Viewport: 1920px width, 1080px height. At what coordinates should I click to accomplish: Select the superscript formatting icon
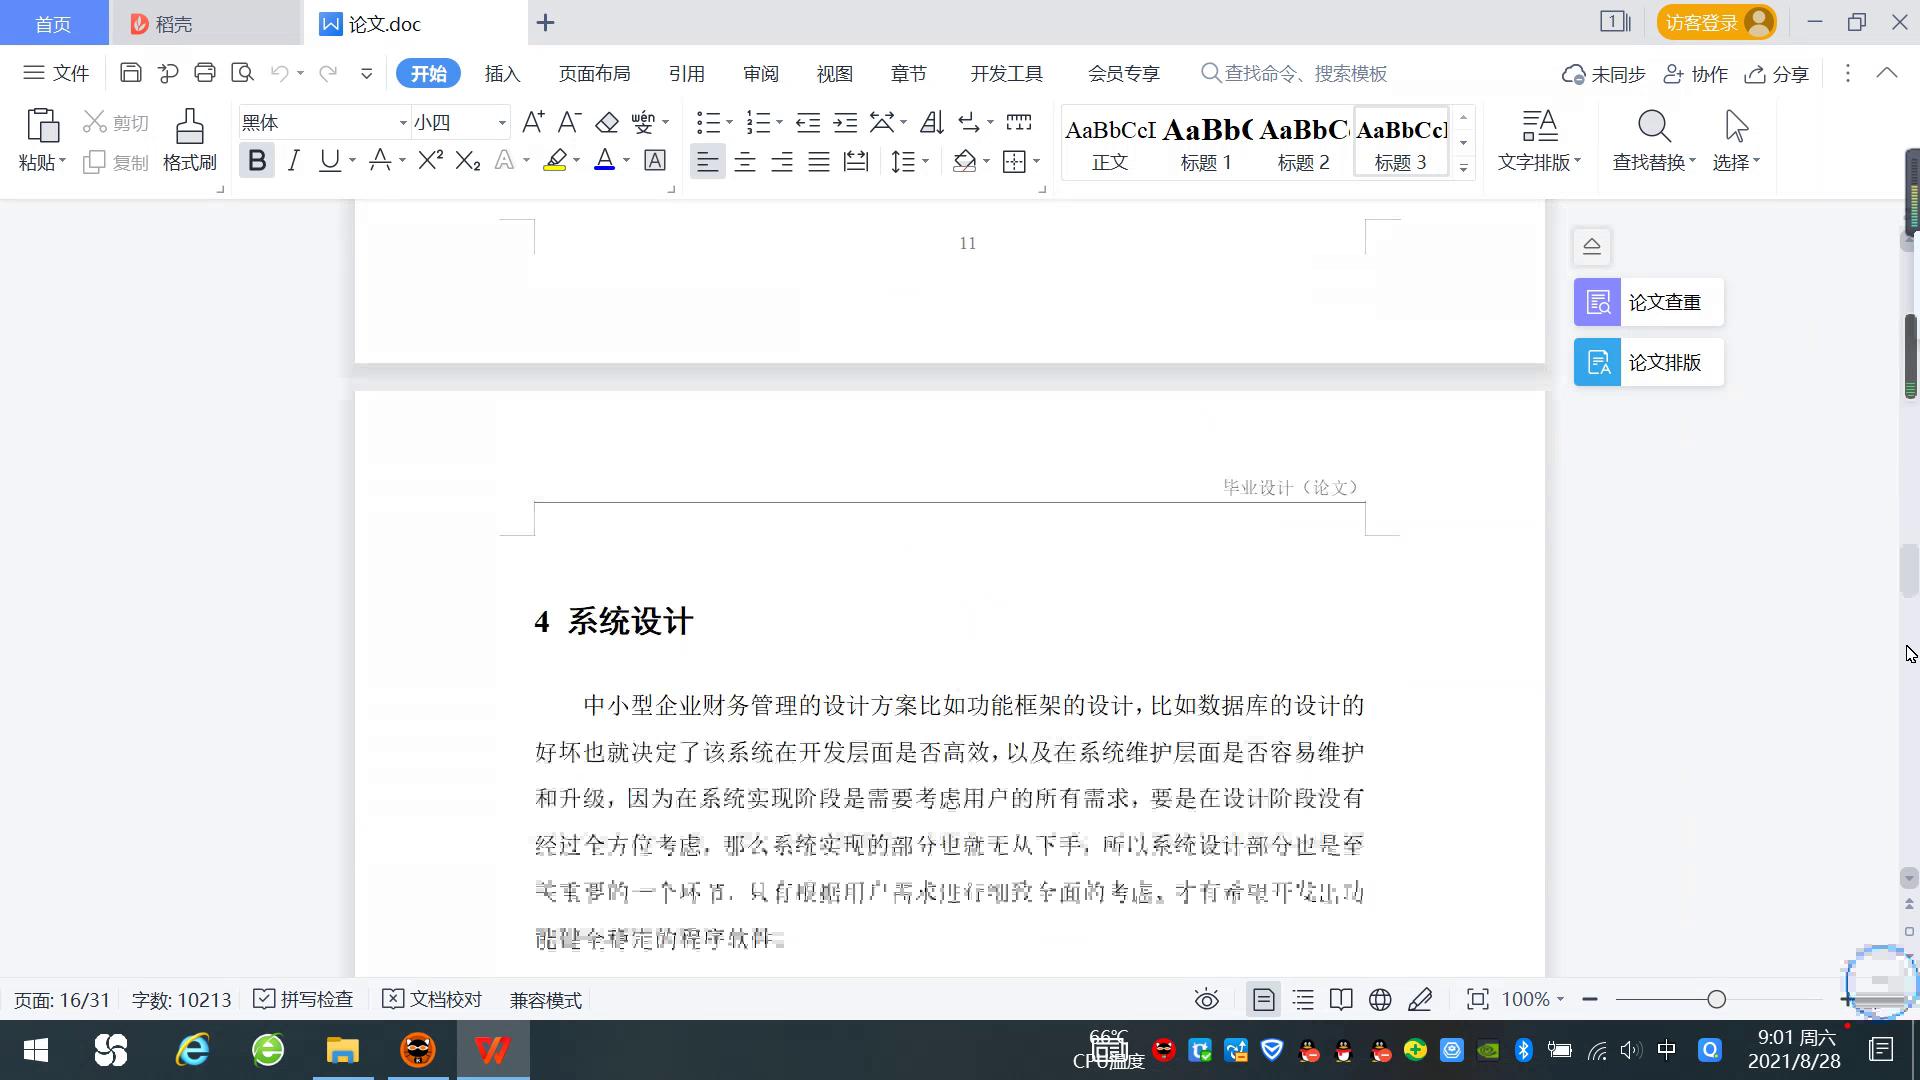428,160
